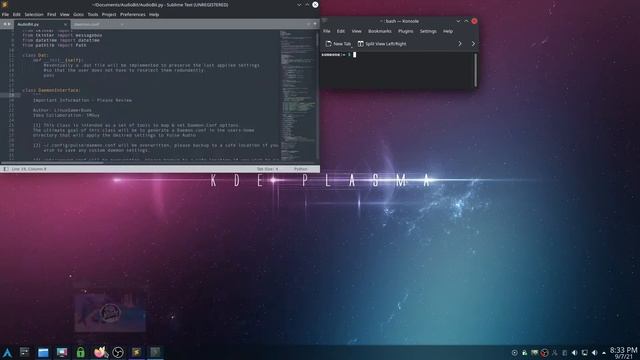Click the Konsole vertical scrollbar
The image size is (640, 360).
(x=476, y=69)
